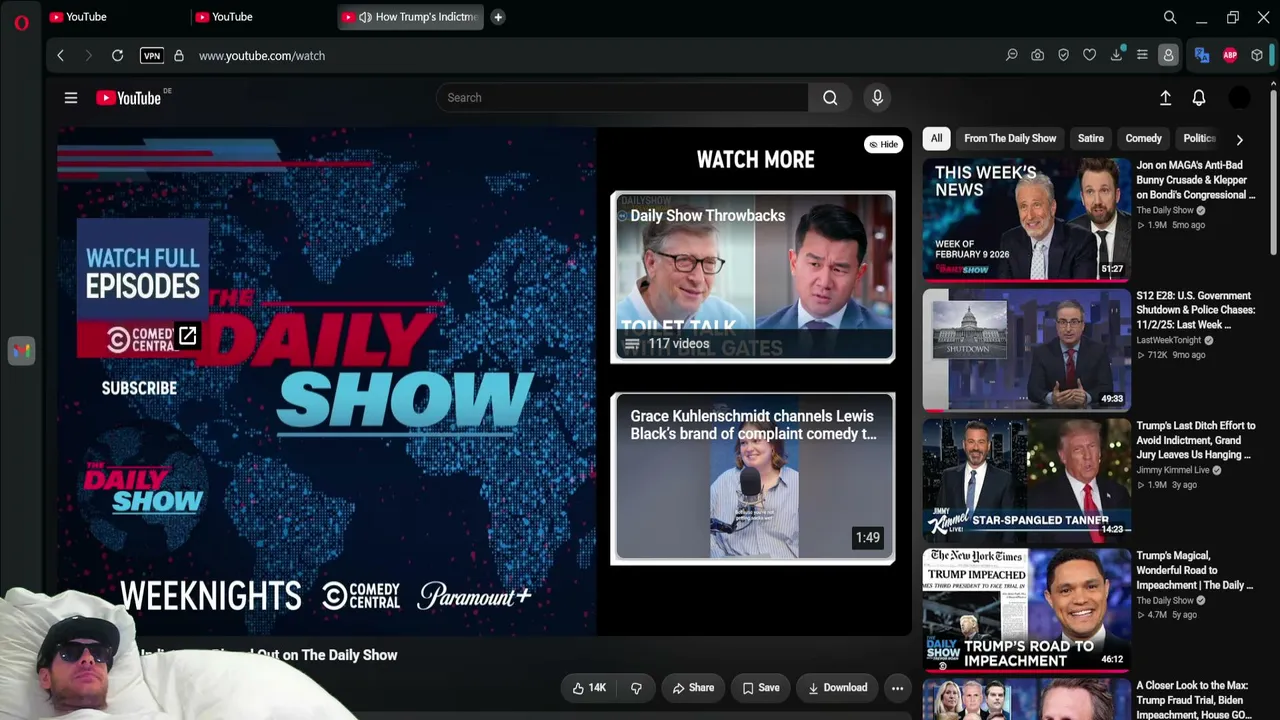The height and width of the screenshot is (720, 1280).
Task: Focus the YouTube search field
Action: 622,98
